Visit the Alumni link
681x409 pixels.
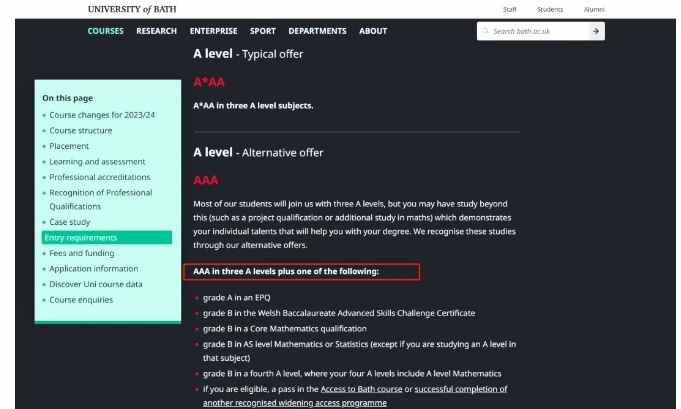tap(594, 9)
